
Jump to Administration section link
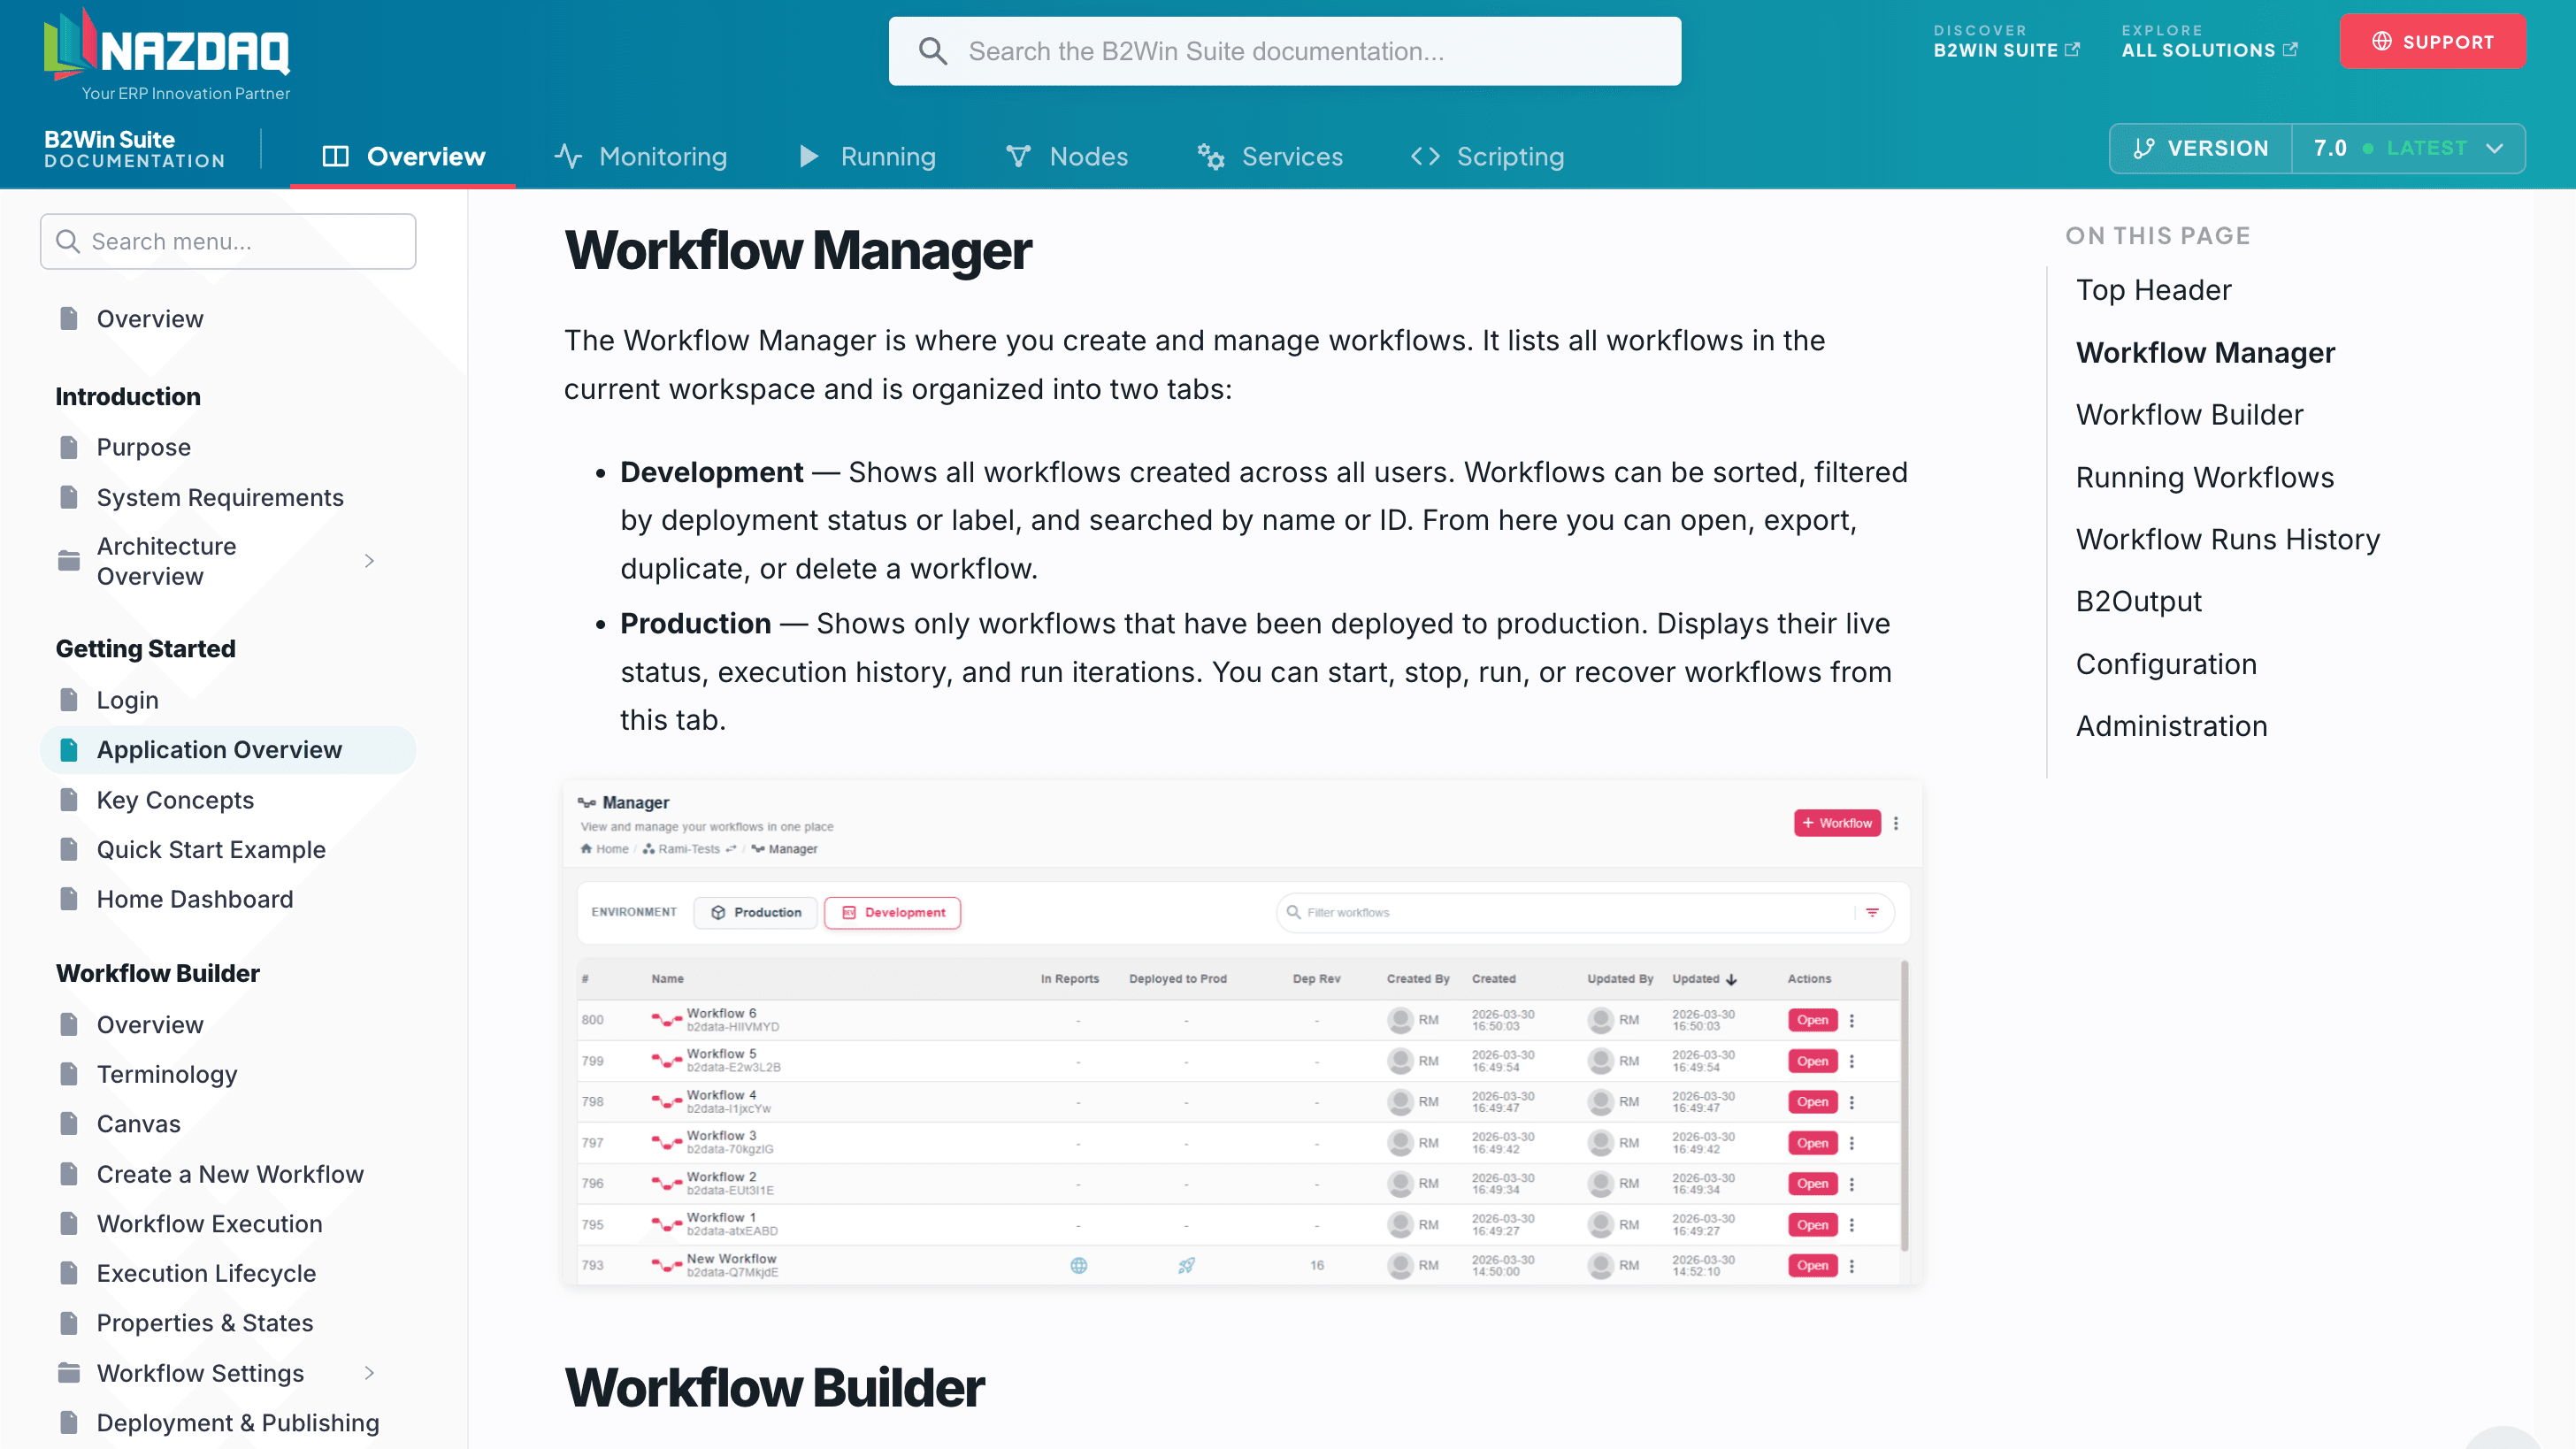pos(2171,726)
